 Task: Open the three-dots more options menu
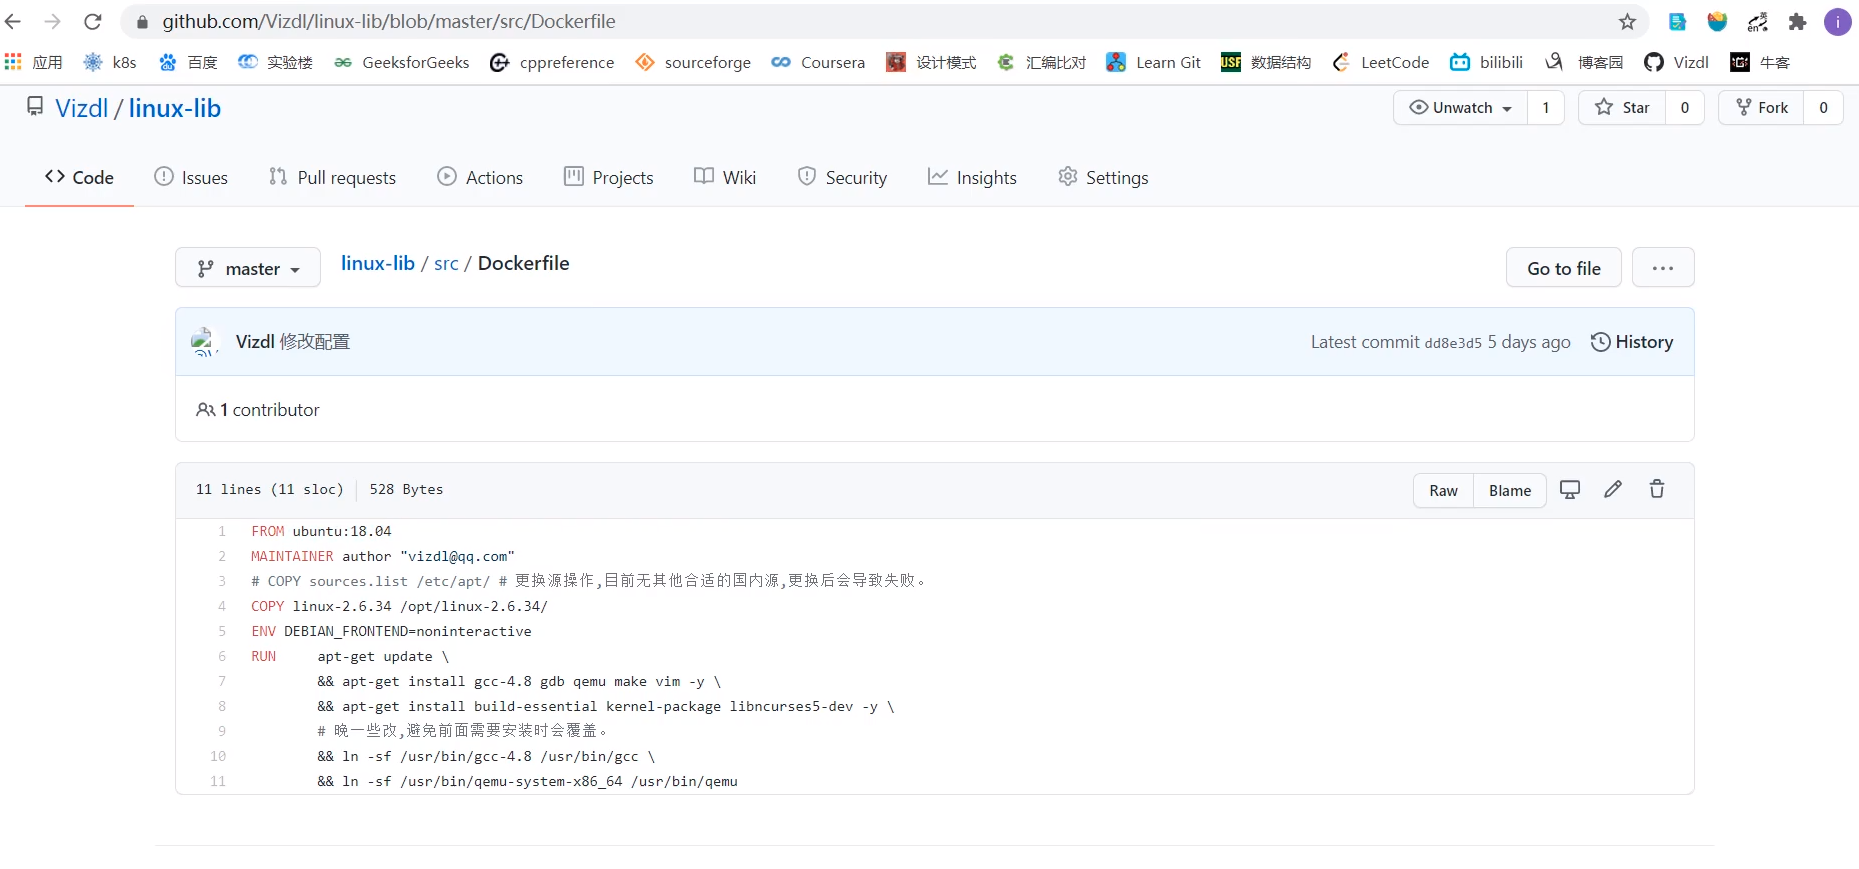click(x=1663, y=268)
